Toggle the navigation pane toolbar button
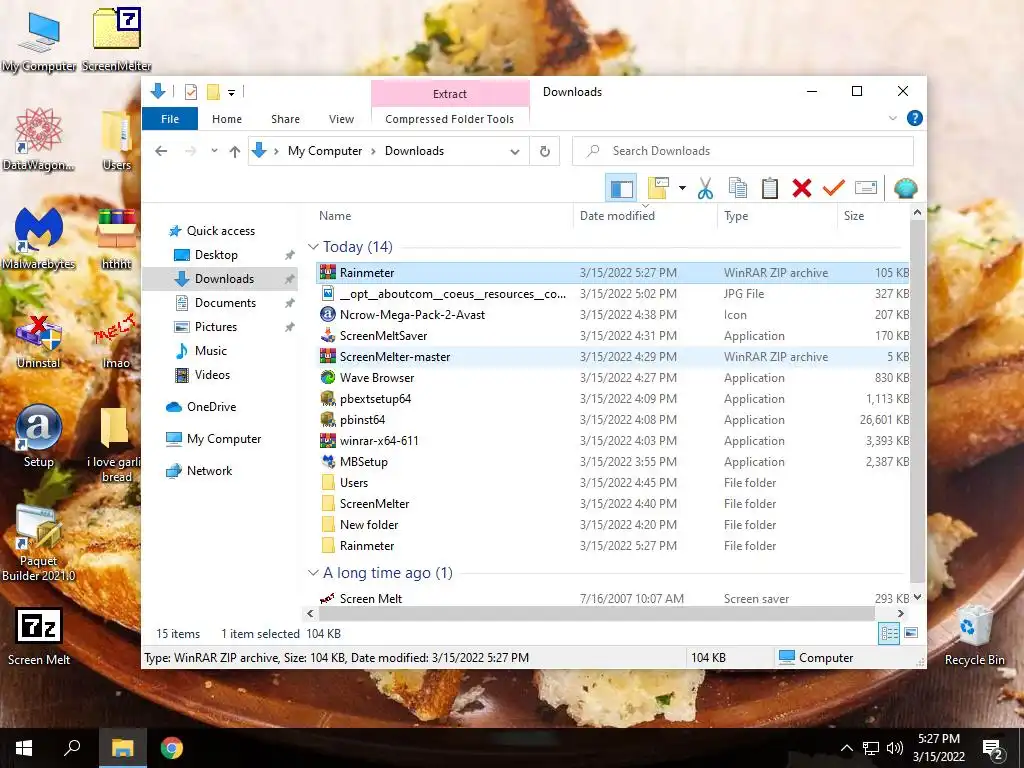Image resolution: width=1024 pixels, height=768 pixels. coord(621,189)
